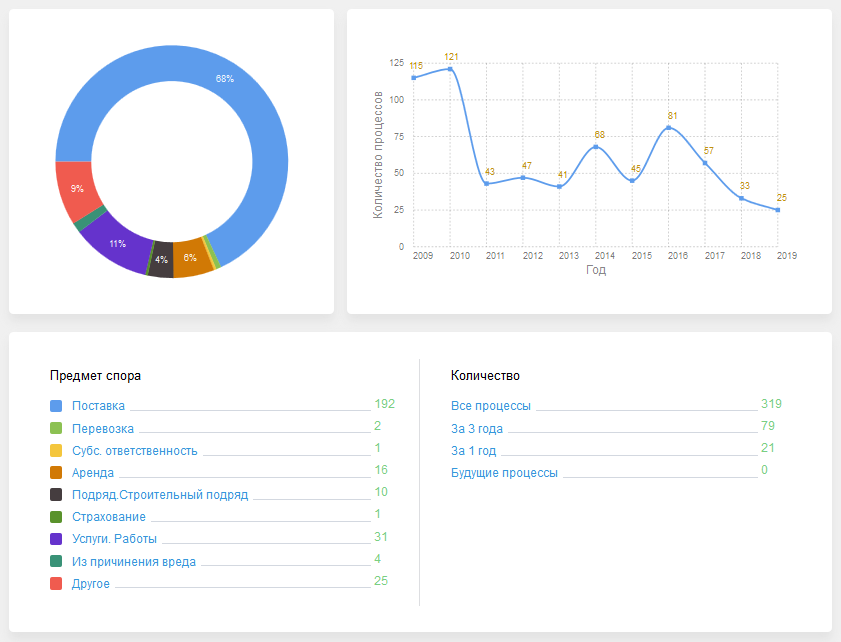Open the Подряд.Строительный подряд link
This screenshot has height=642, width=841.
click(160, 495)
